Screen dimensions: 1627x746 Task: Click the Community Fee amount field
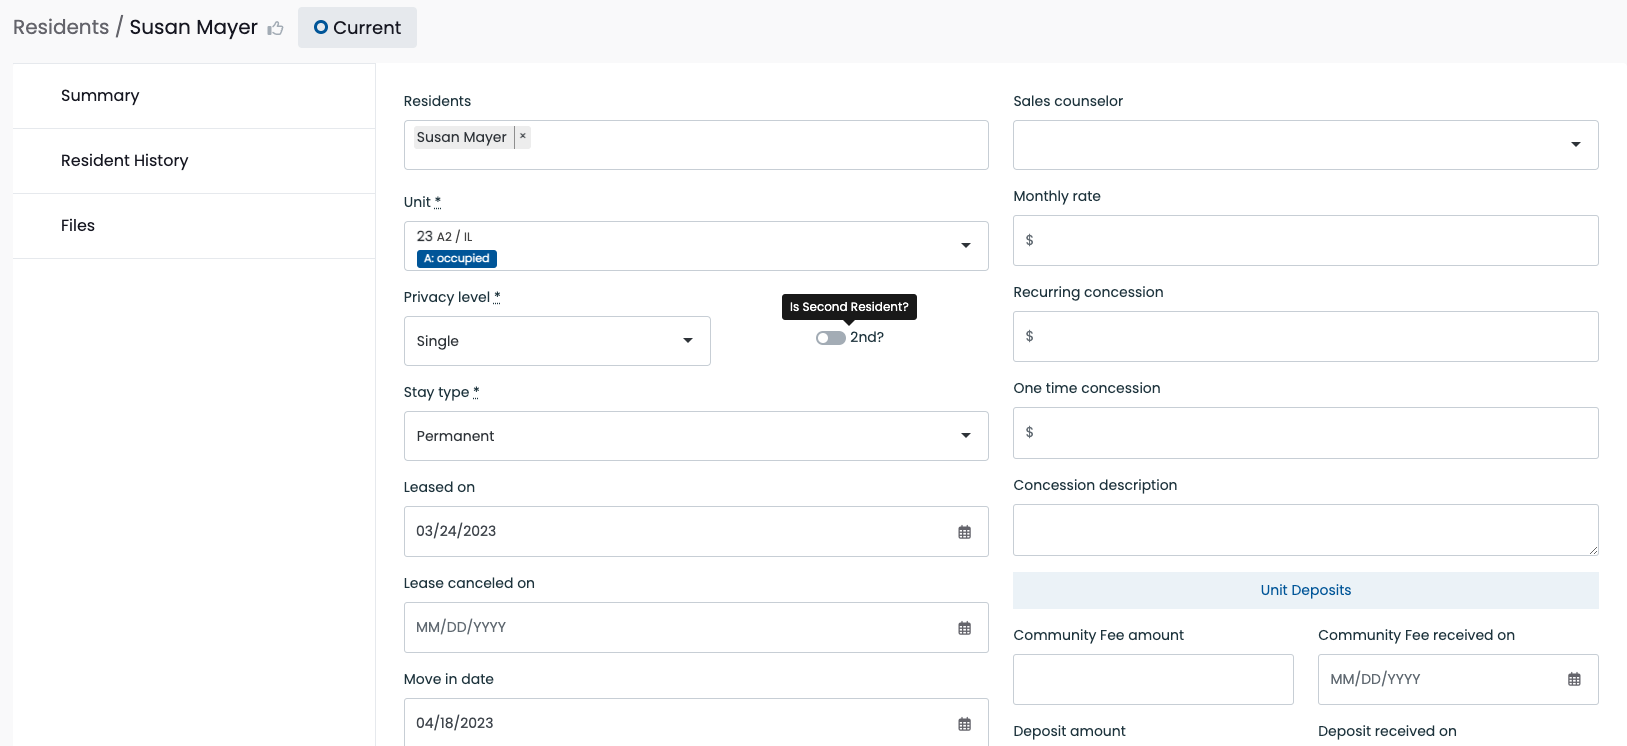(x=1153, y=680)
